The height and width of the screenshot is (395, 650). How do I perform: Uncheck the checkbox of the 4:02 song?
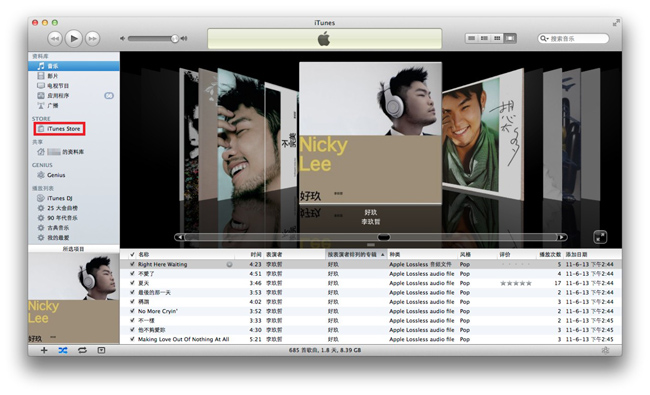(x=132, y=302)
